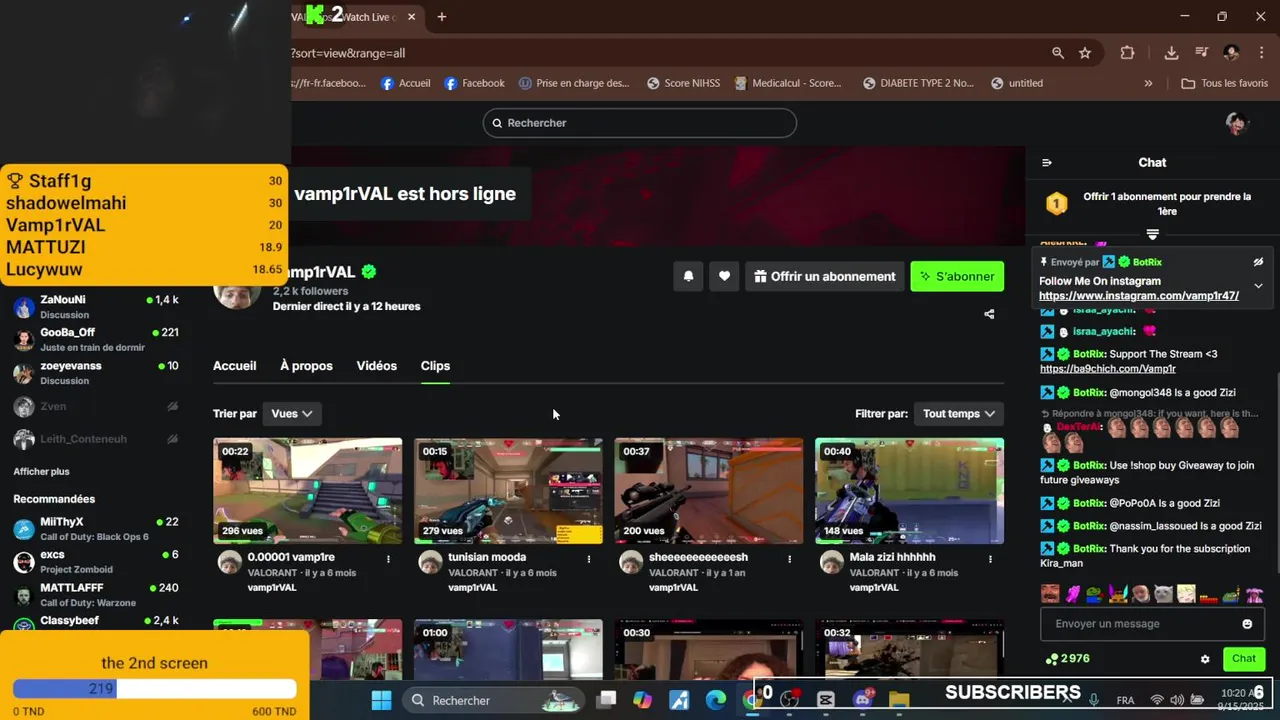Image resolution: width=1280 pixels, height=720 pixels.
Task: Click the share icon below S'abonner
Action: coord(989,314)
